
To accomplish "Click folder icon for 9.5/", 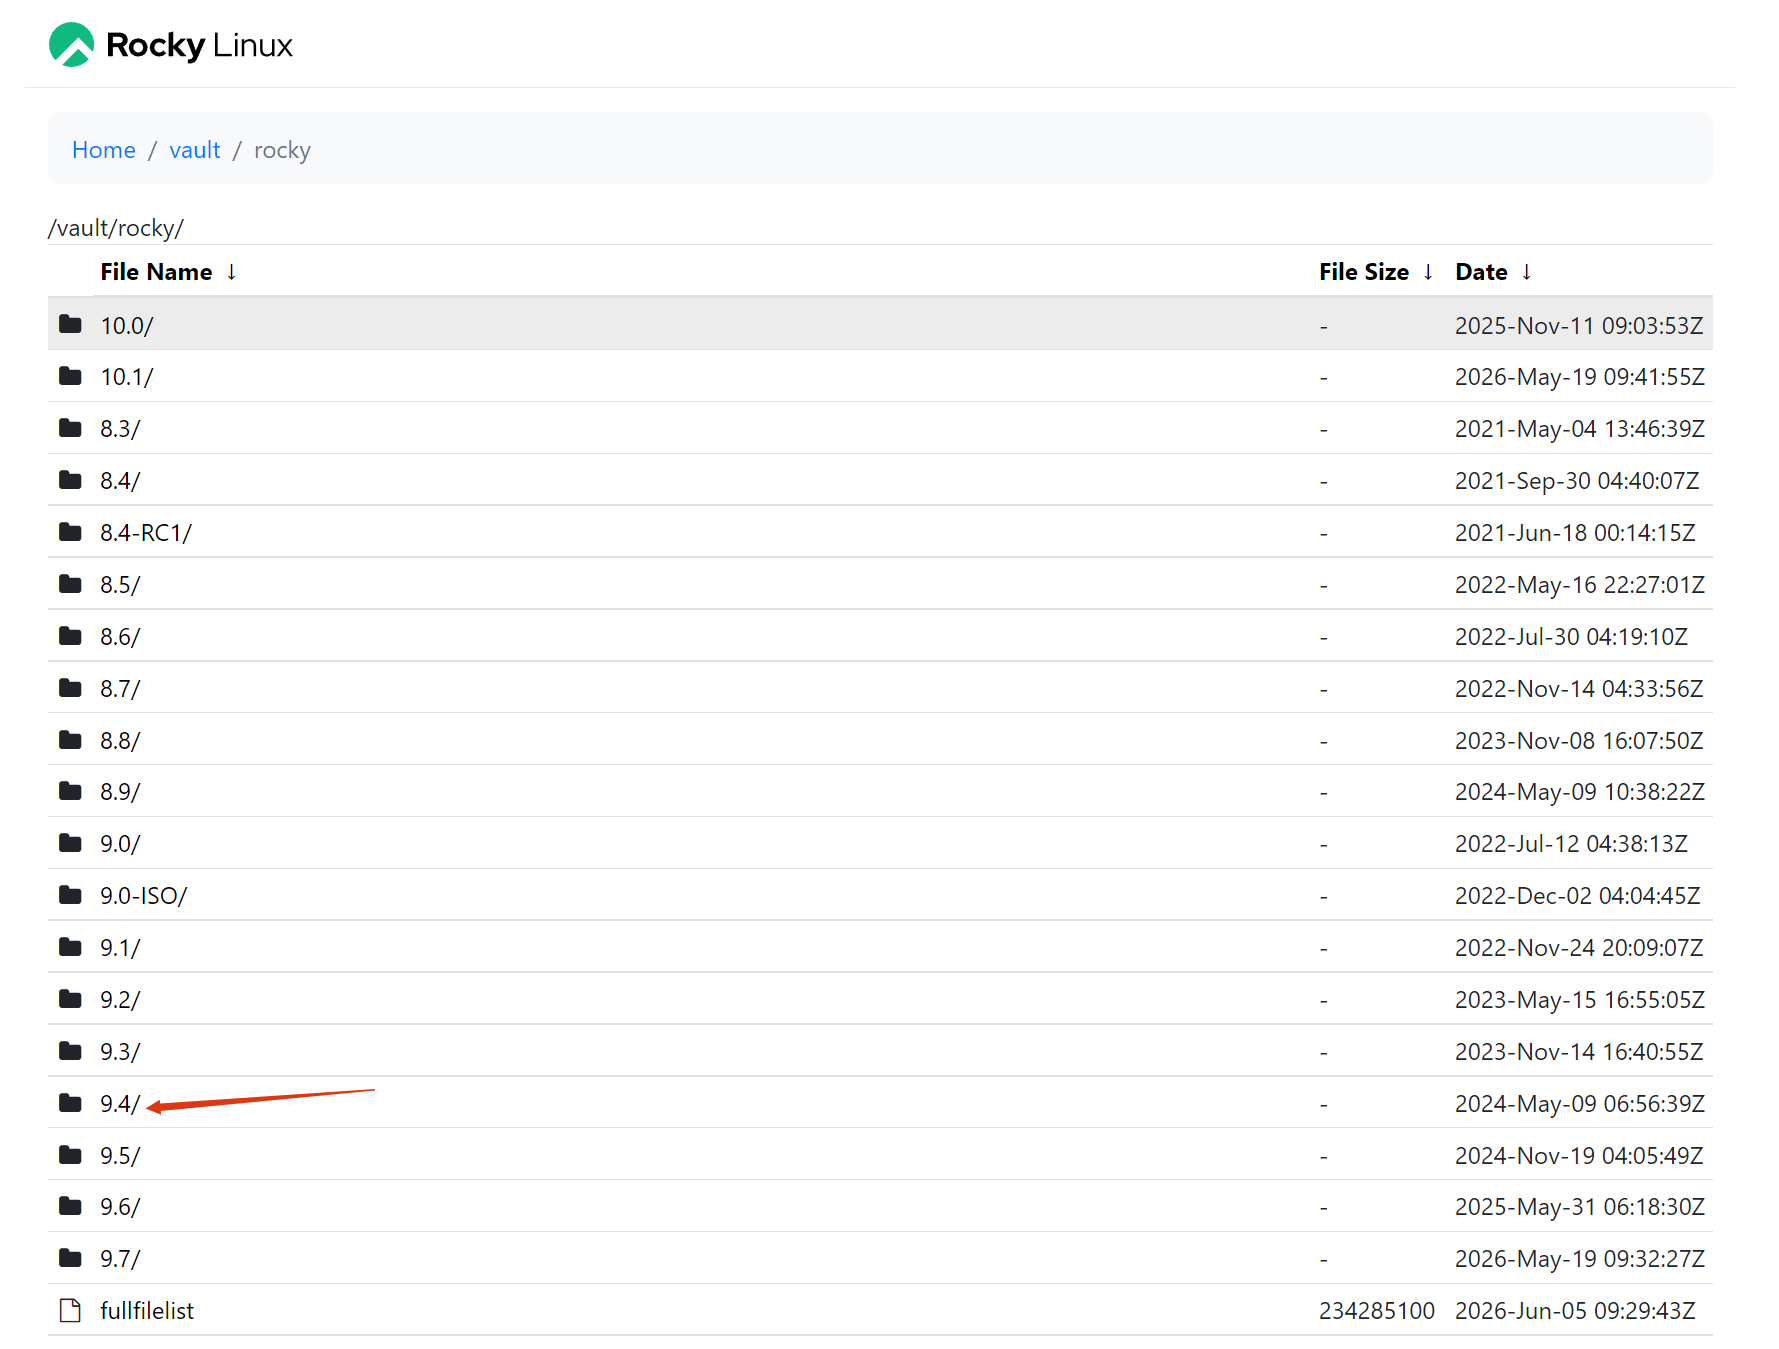I will point(70,1155).
